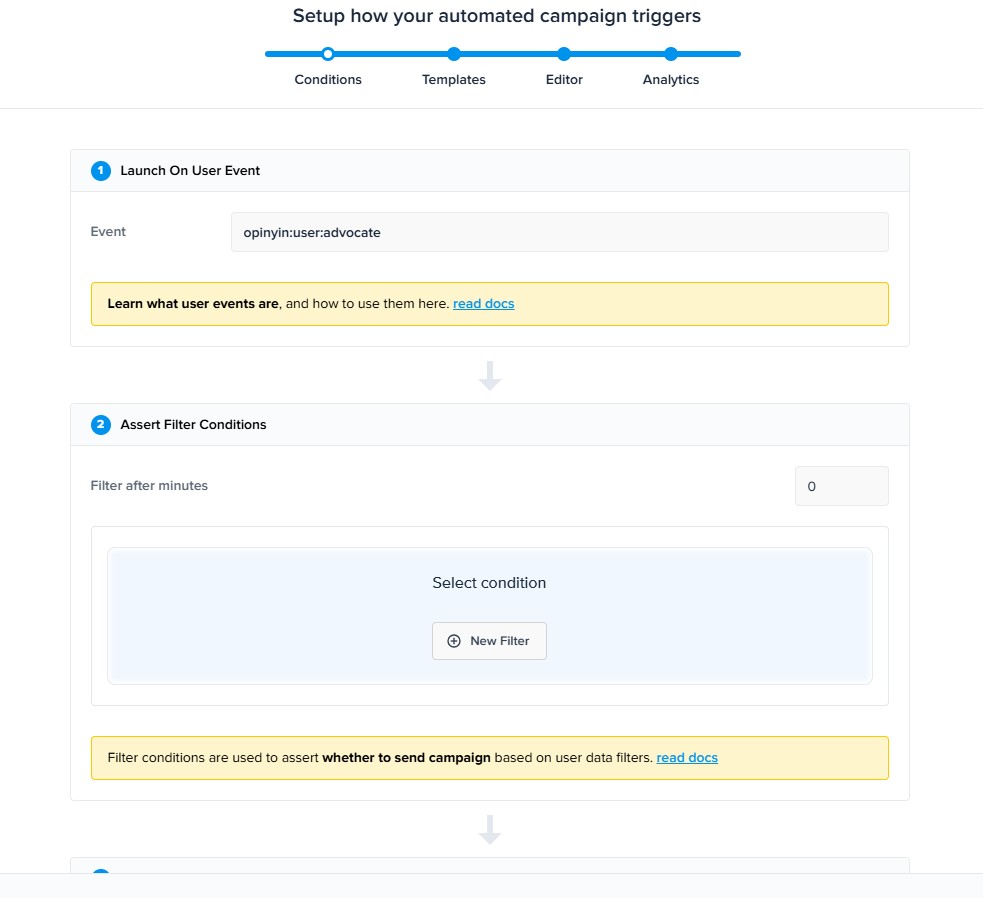This screenshot has width=983, height=898.
Task: Click the Editor step dot
Action: 564,54
